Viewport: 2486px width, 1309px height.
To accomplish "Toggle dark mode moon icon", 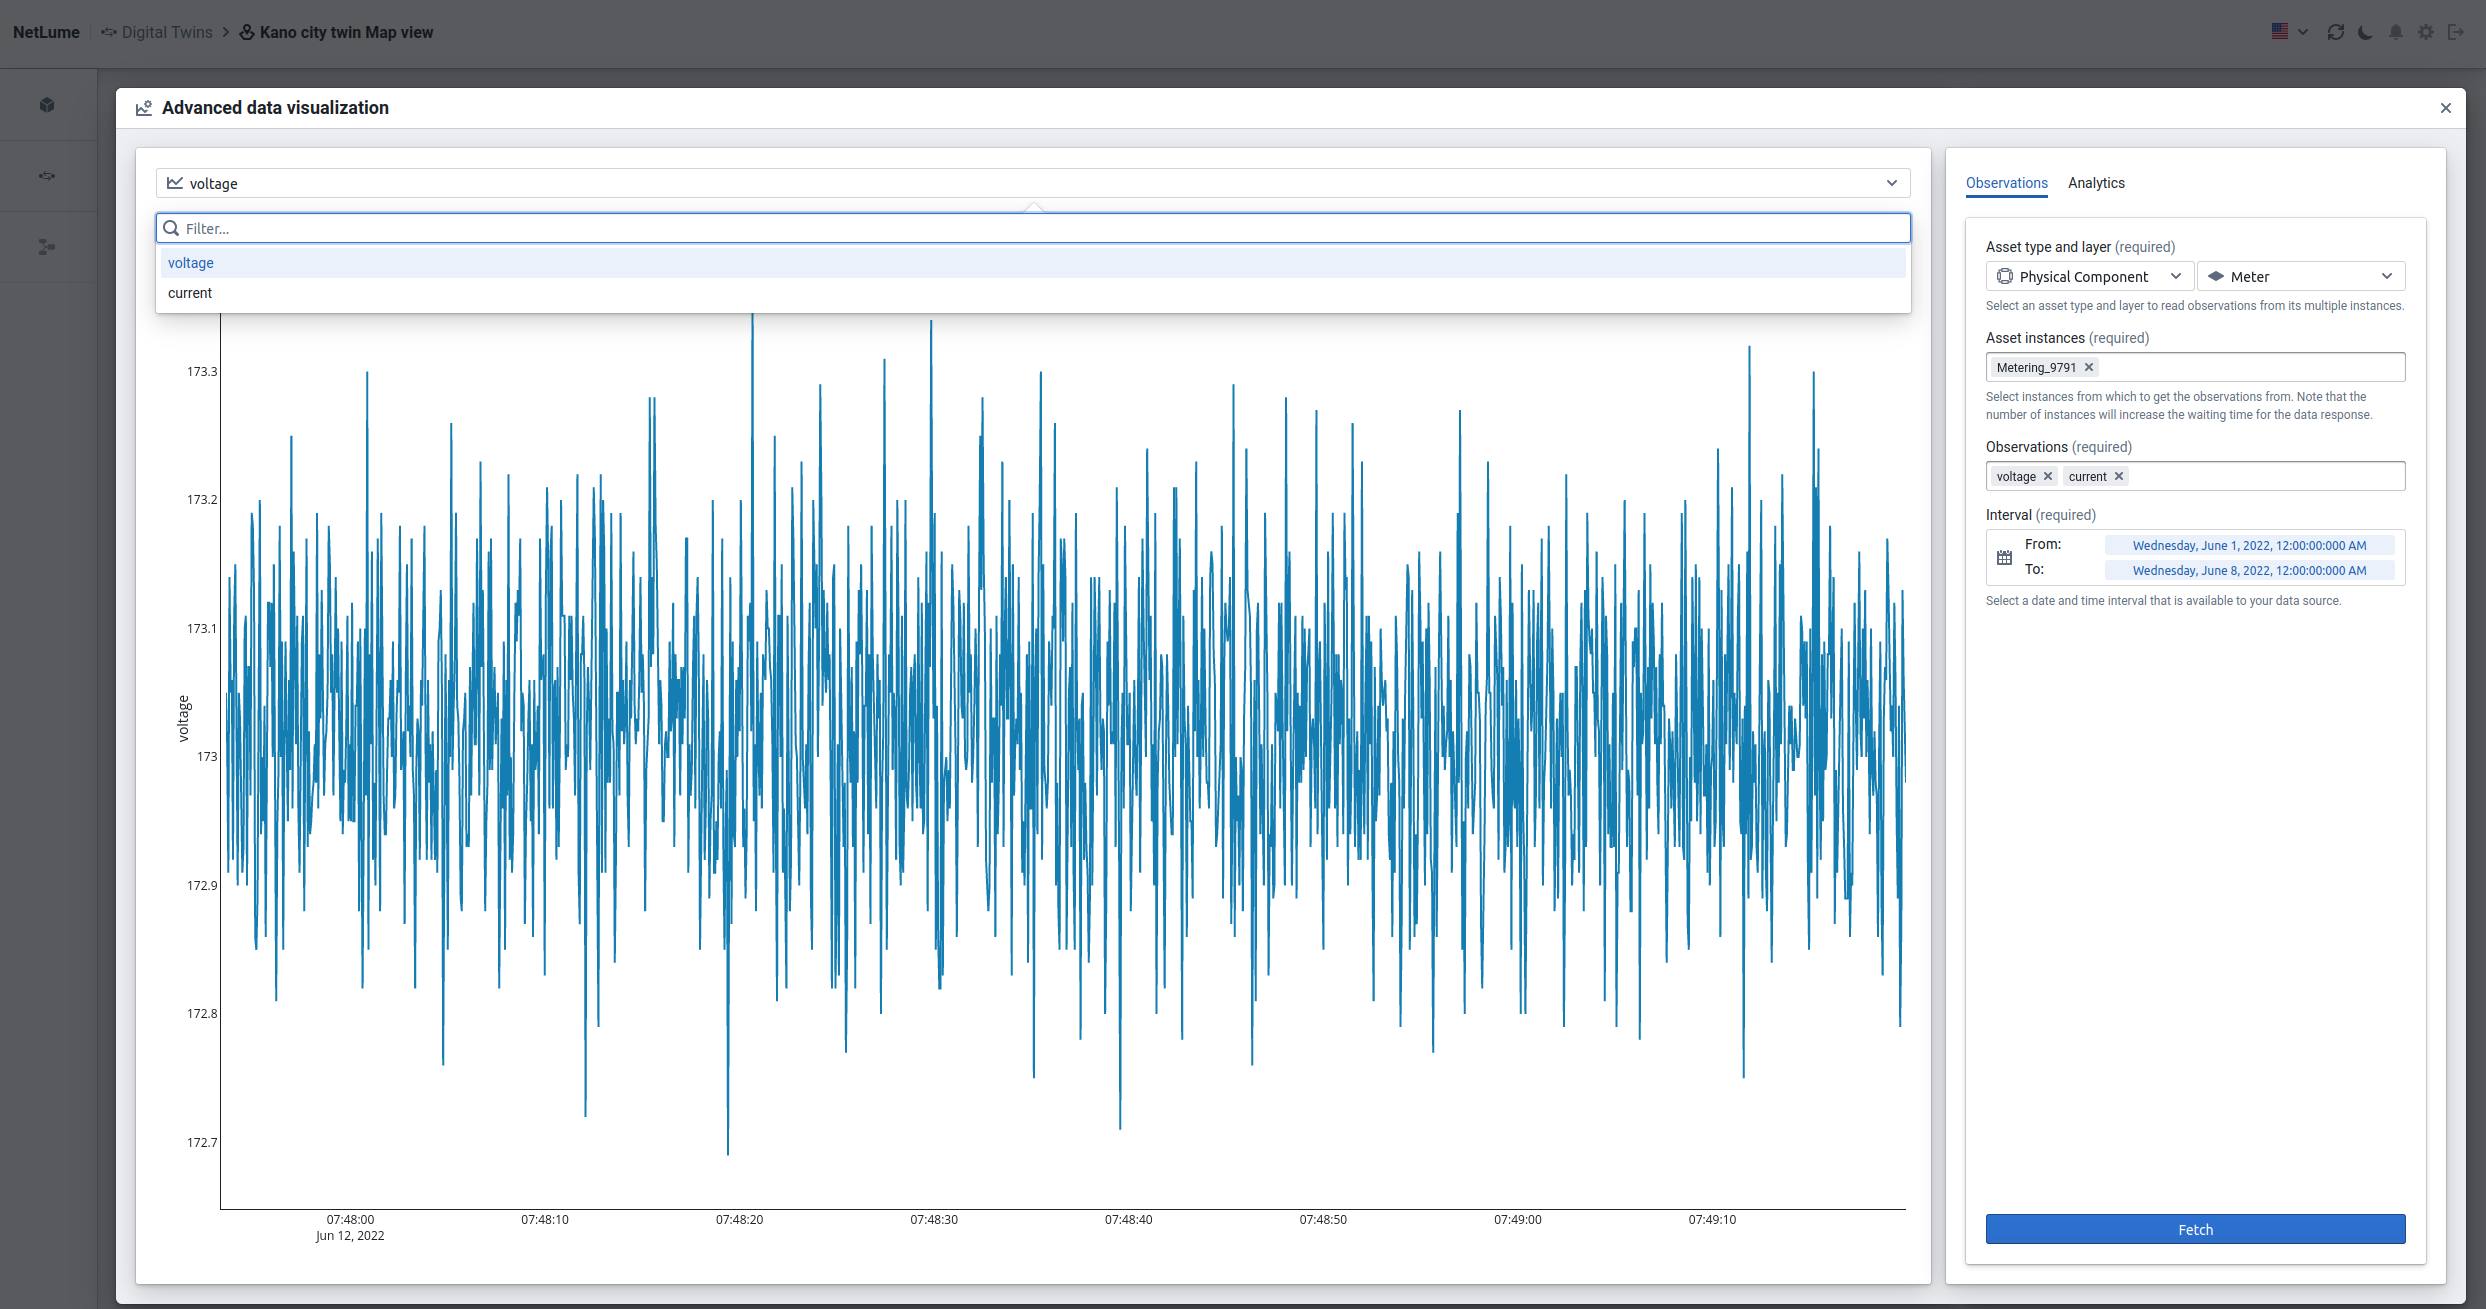I will (2365, 32).
